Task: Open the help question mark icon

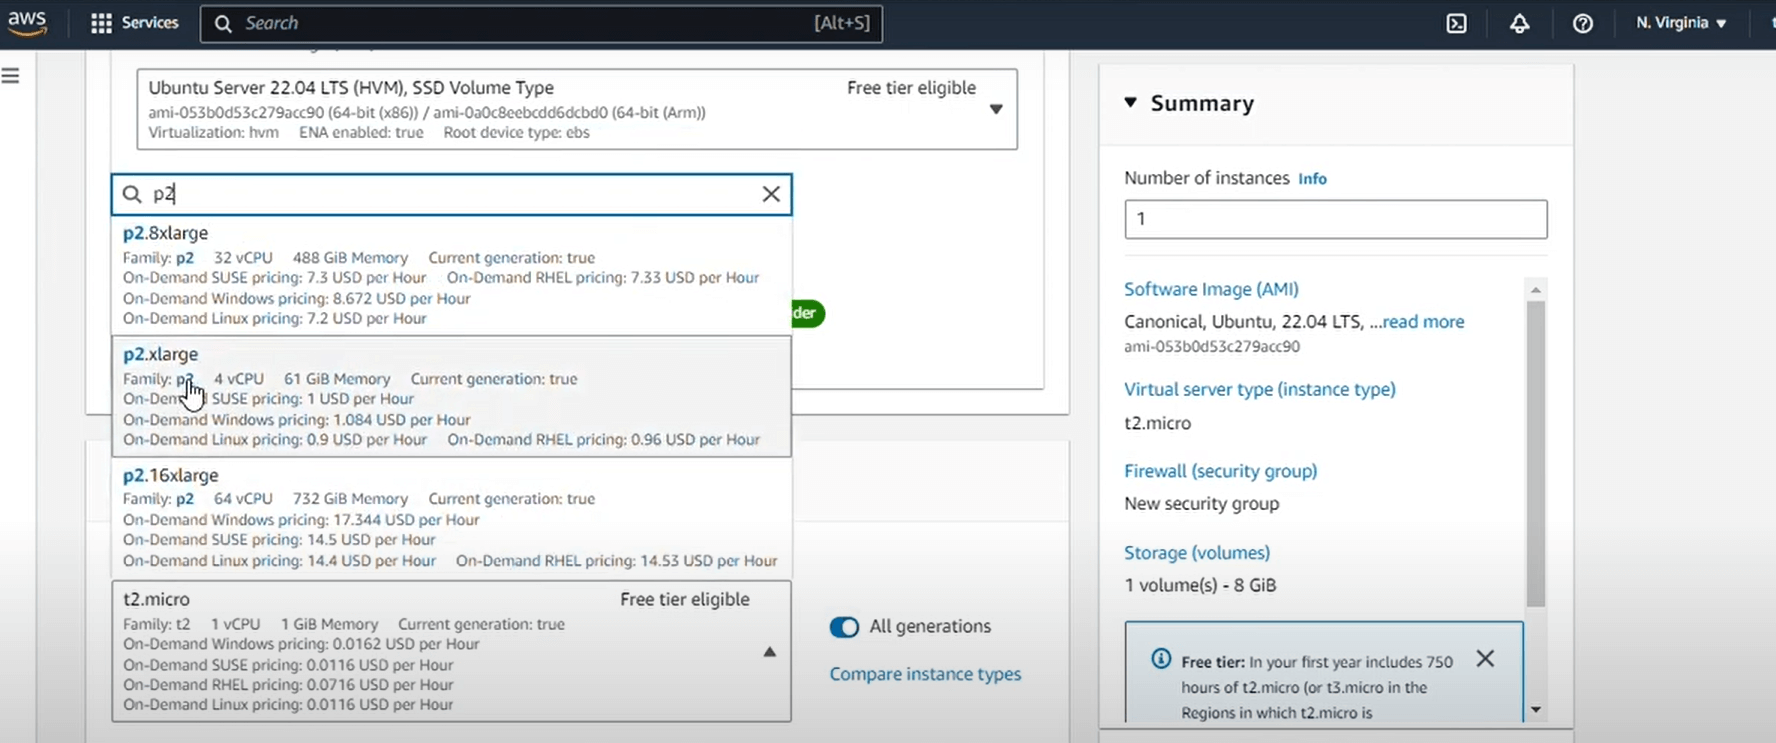Action: pyautogui.click(x=1582, y=23)
